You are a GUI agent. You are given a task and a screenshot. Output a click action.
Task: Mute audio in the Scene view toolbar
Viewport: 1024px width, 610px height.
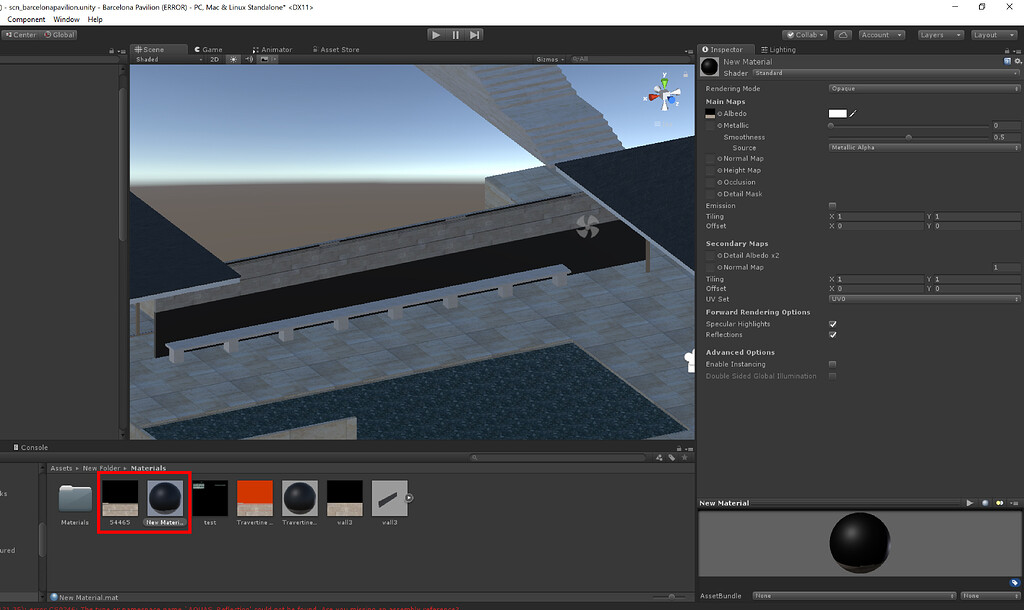click(x=248, y=59)
